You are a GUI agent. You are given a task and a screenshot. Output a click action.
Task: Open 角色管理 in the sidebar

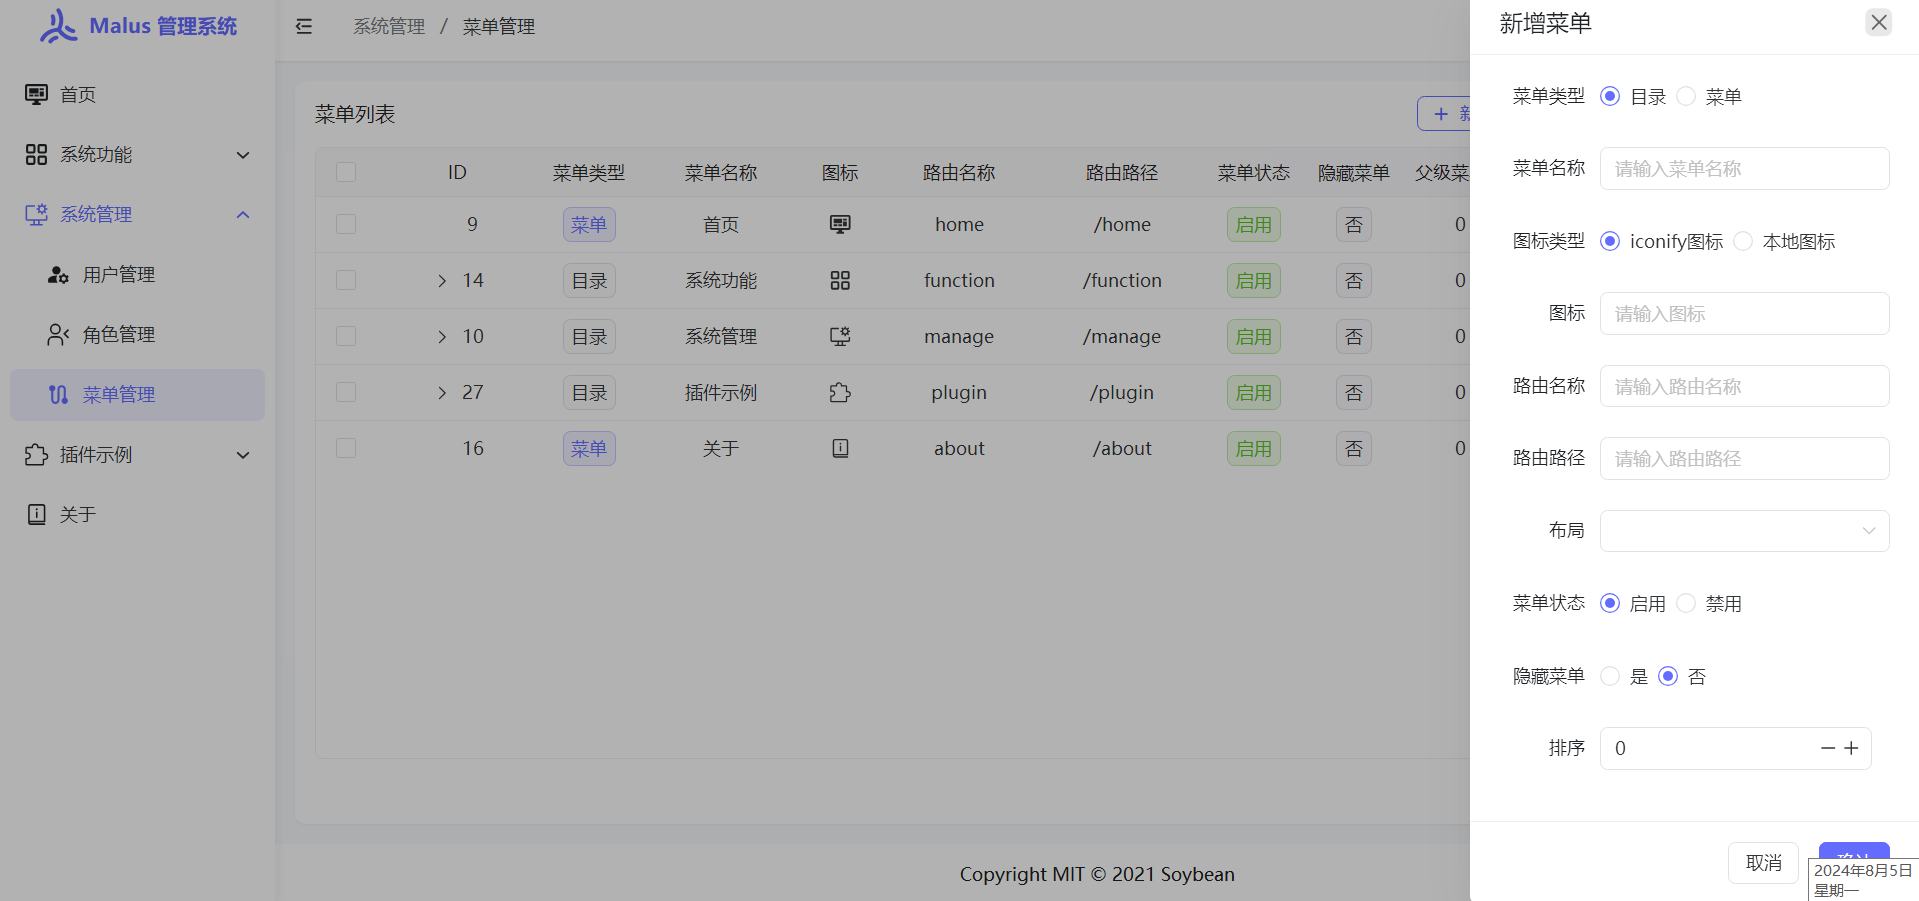click(x=138, y=334)
